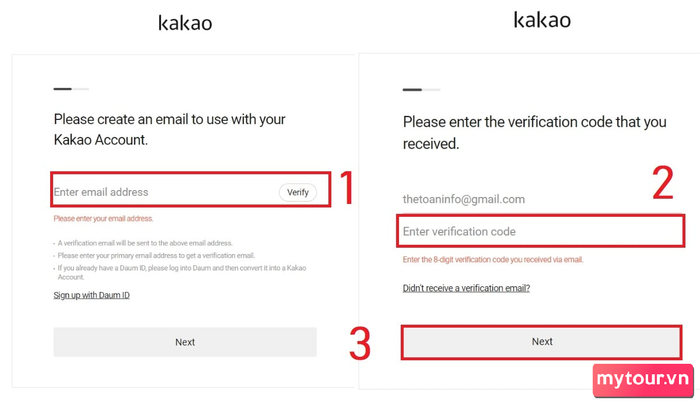The width and height of the screenshot is (700, 405).
Task: Click the red annotation number 3
Action: coord(360,344)
